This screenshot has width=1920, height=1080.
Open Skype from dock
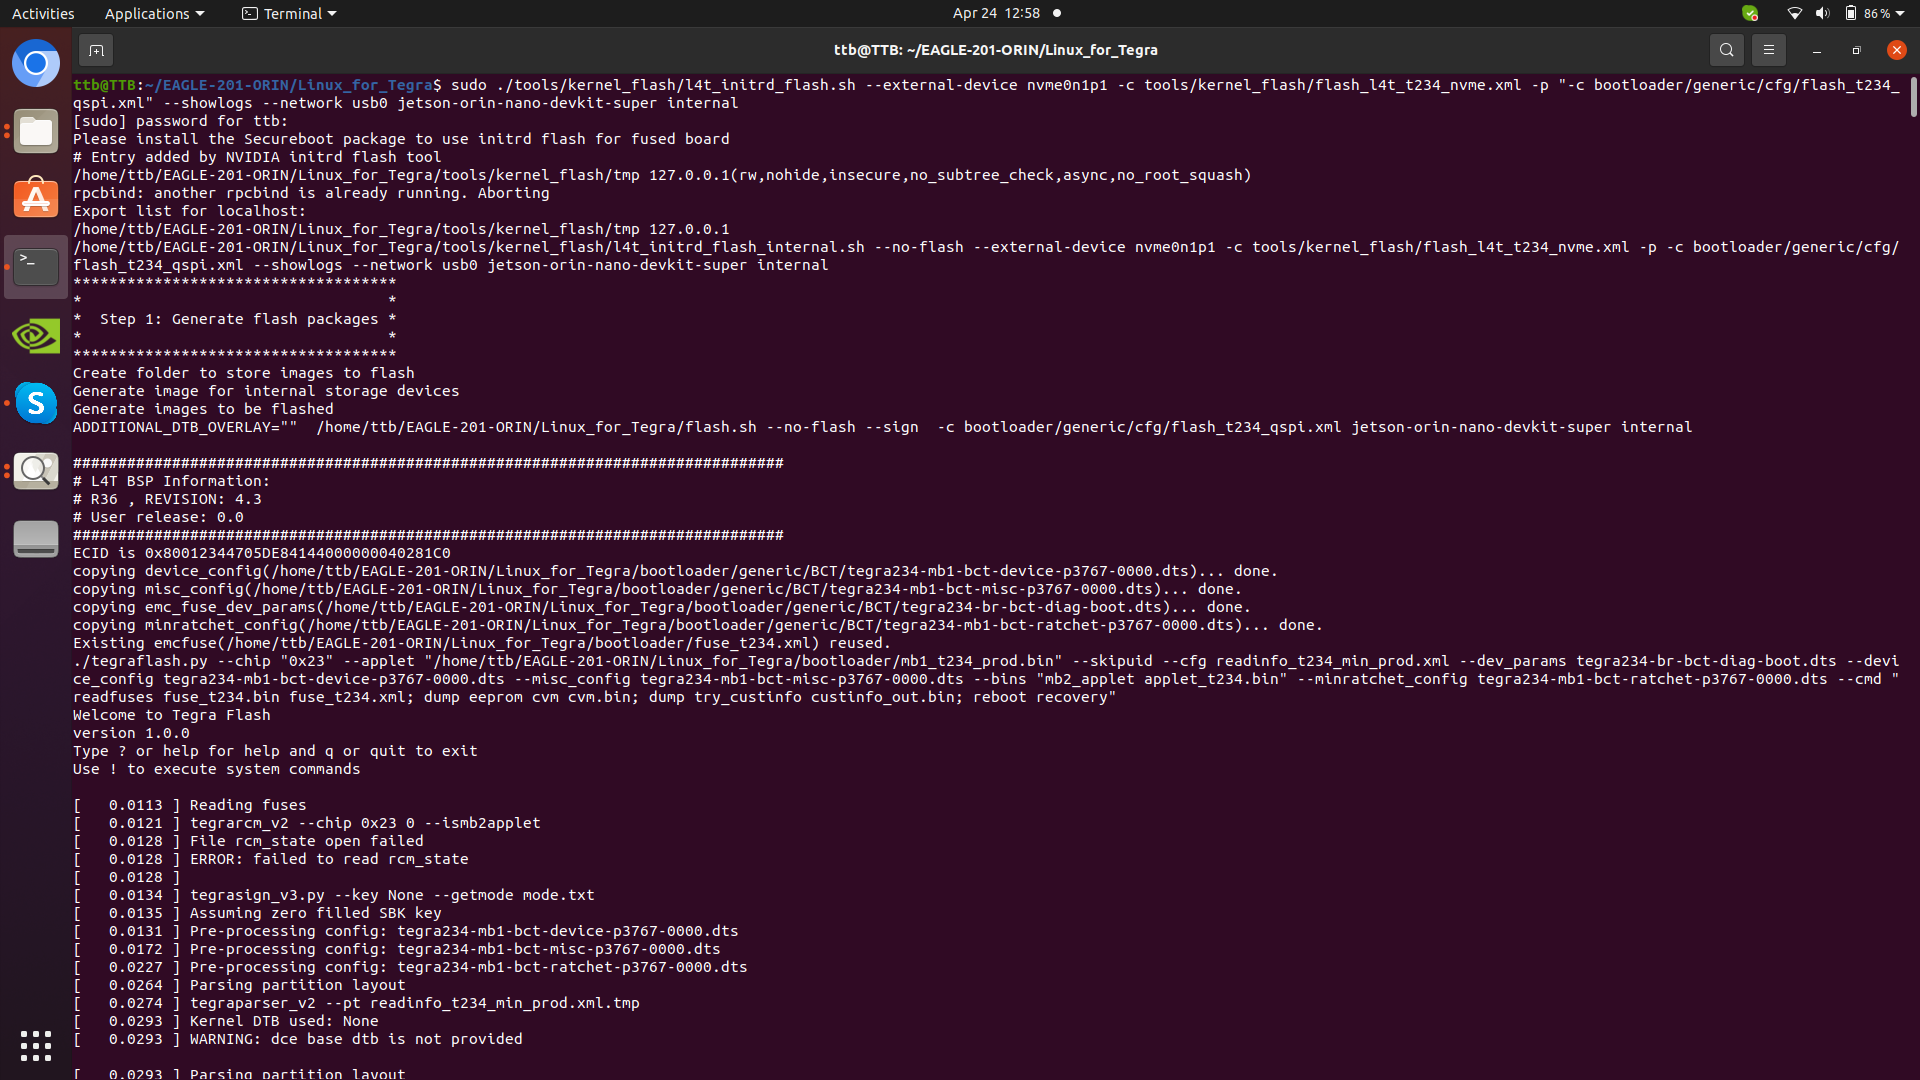[x=36, y=403]
